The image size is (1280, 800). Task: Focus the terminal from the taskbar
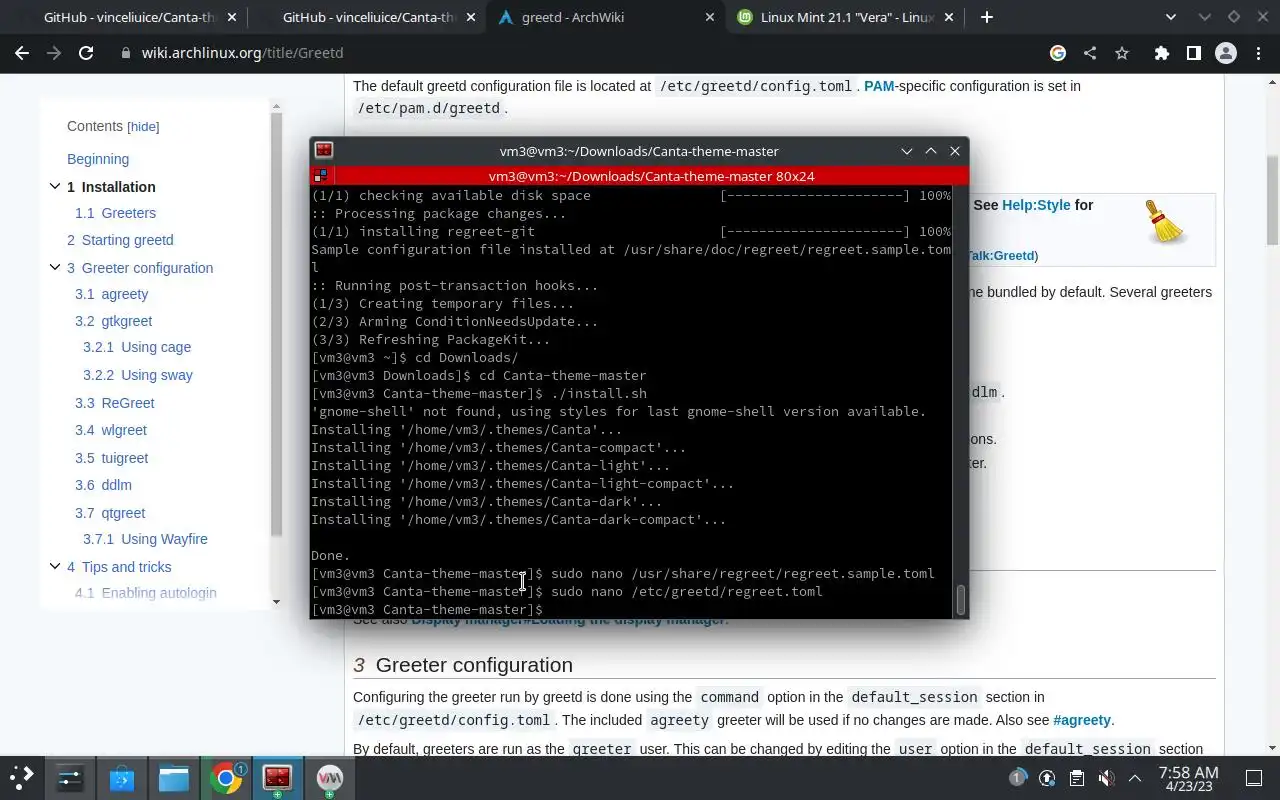277,777
